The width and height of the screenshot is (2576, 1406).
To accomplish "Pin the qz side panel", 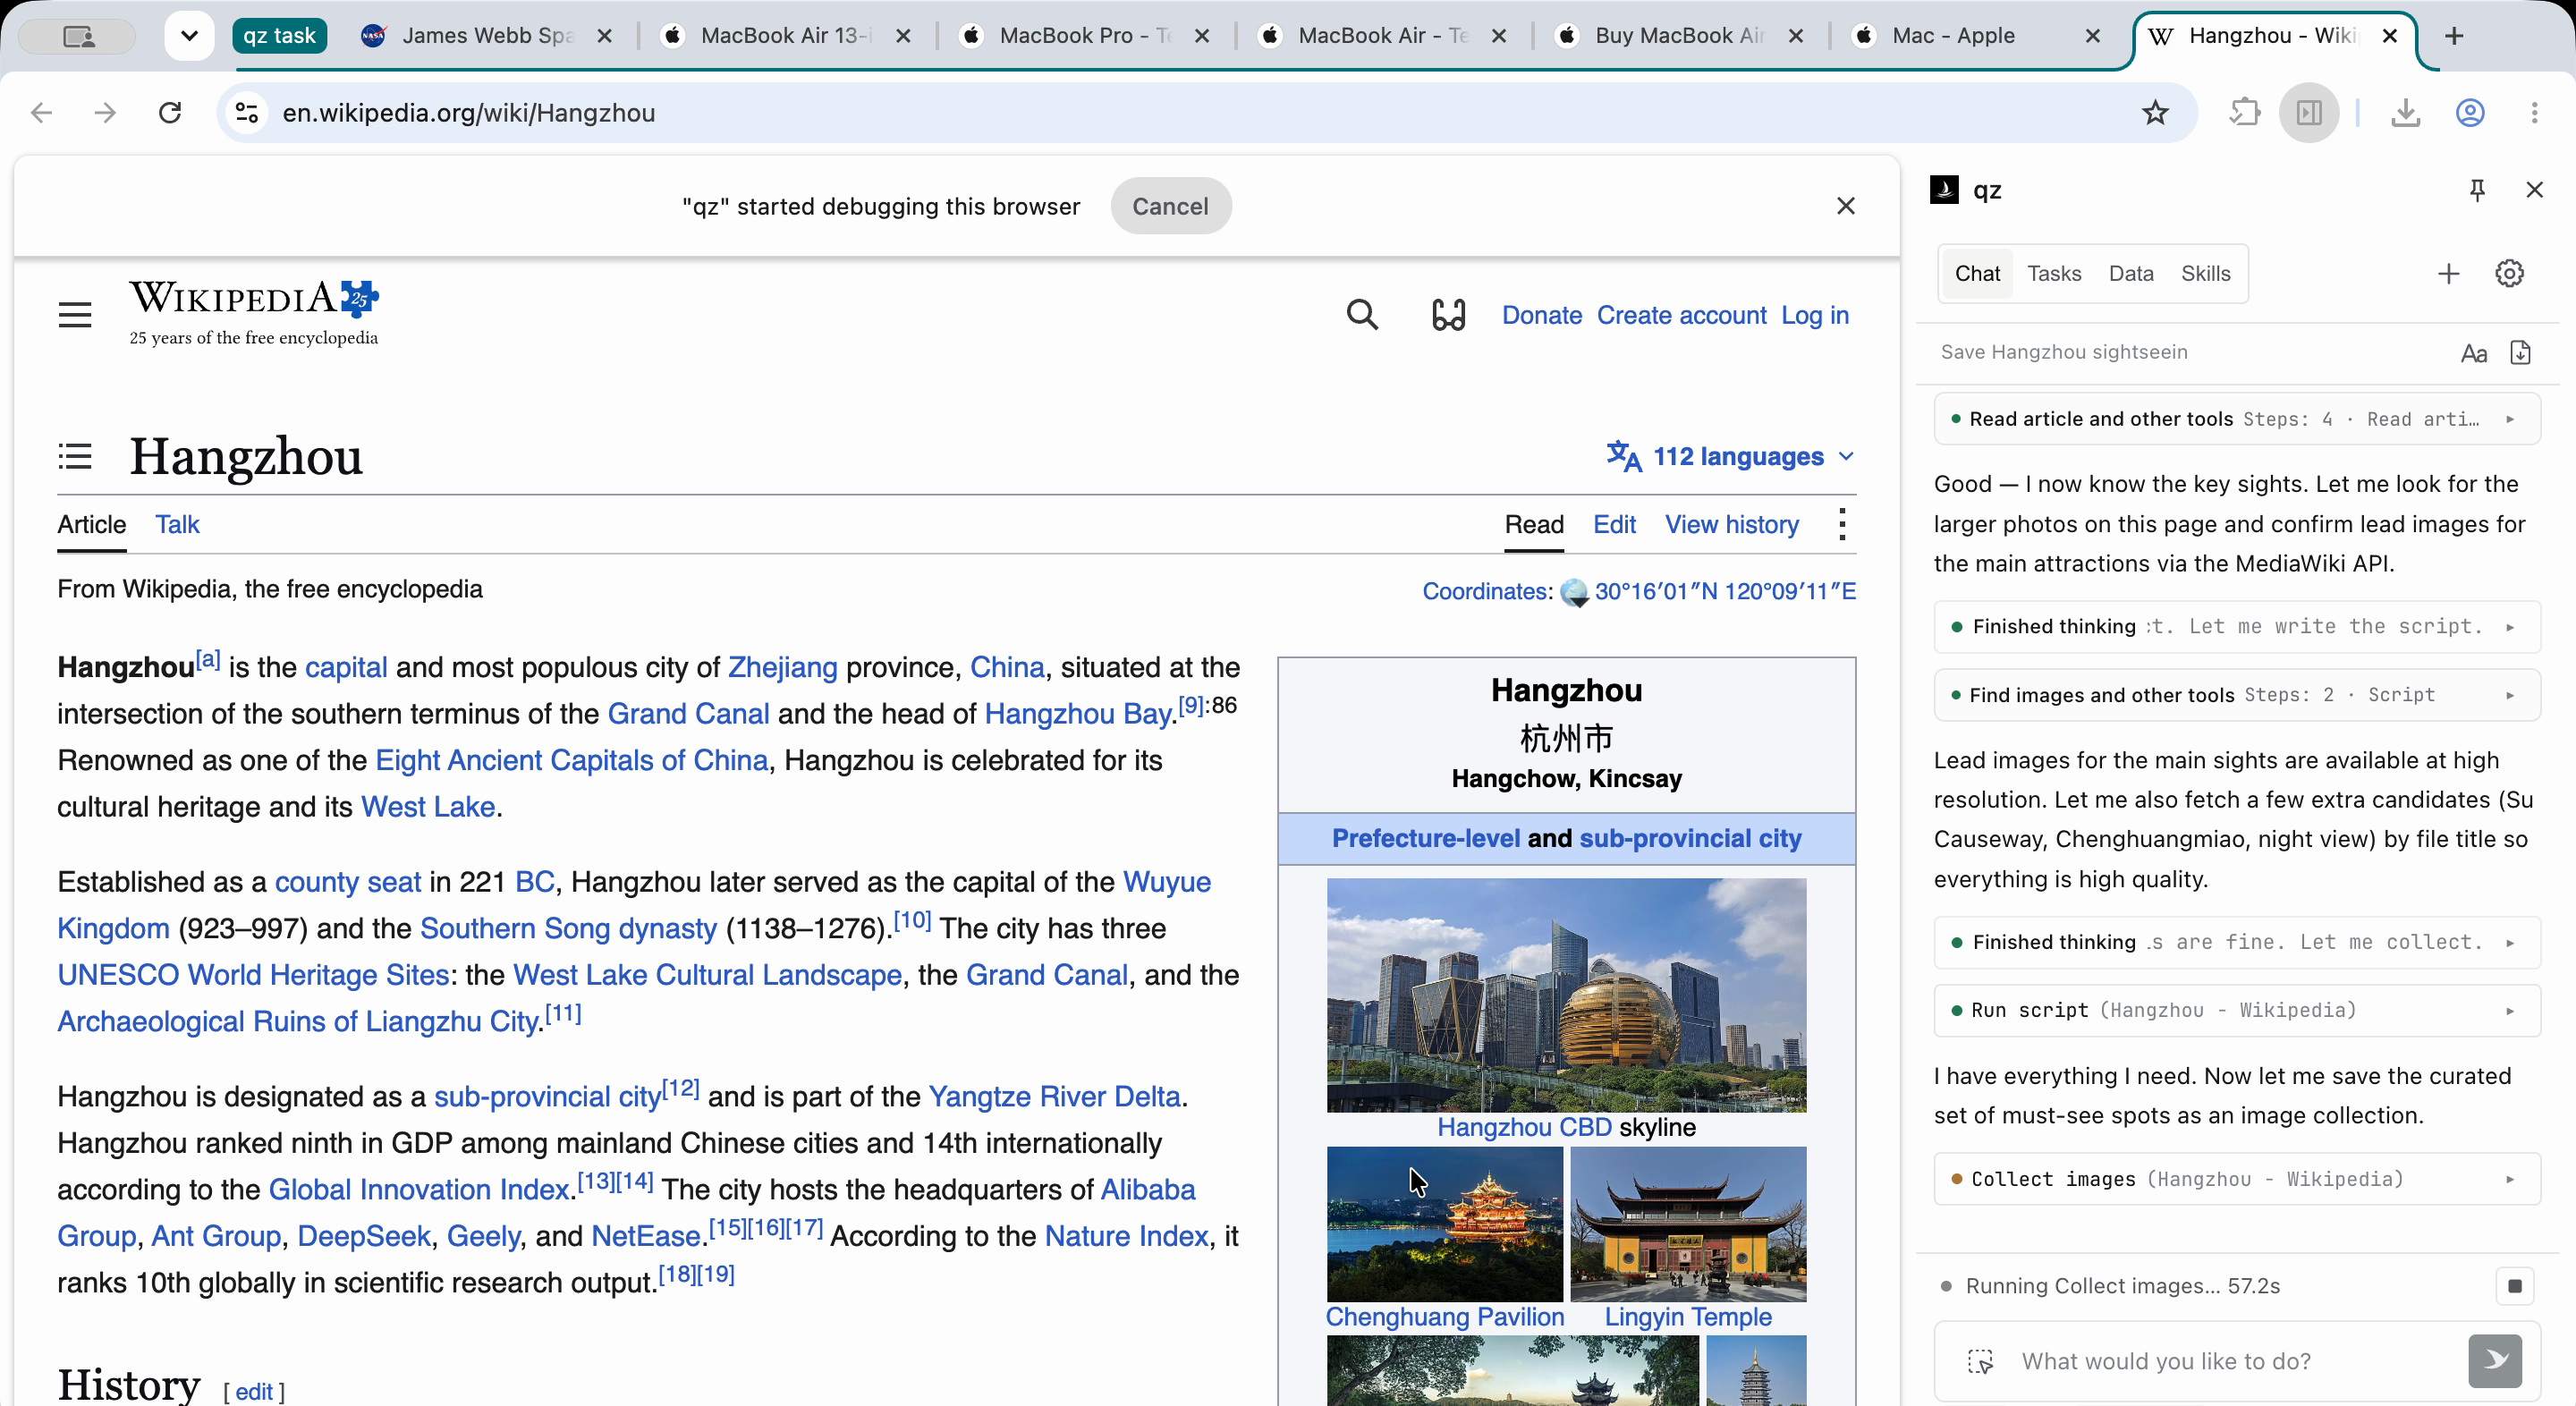I will click(x=2477, y=190).
